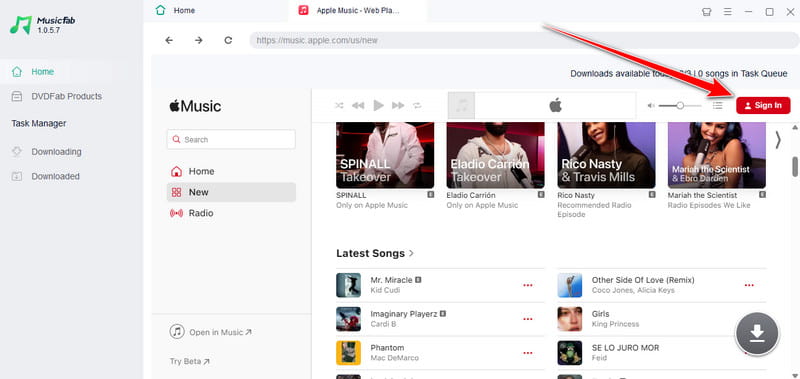Screen dimensions: 800x379
Task: Go forward with the forward arrow
Action: (198, 40)
